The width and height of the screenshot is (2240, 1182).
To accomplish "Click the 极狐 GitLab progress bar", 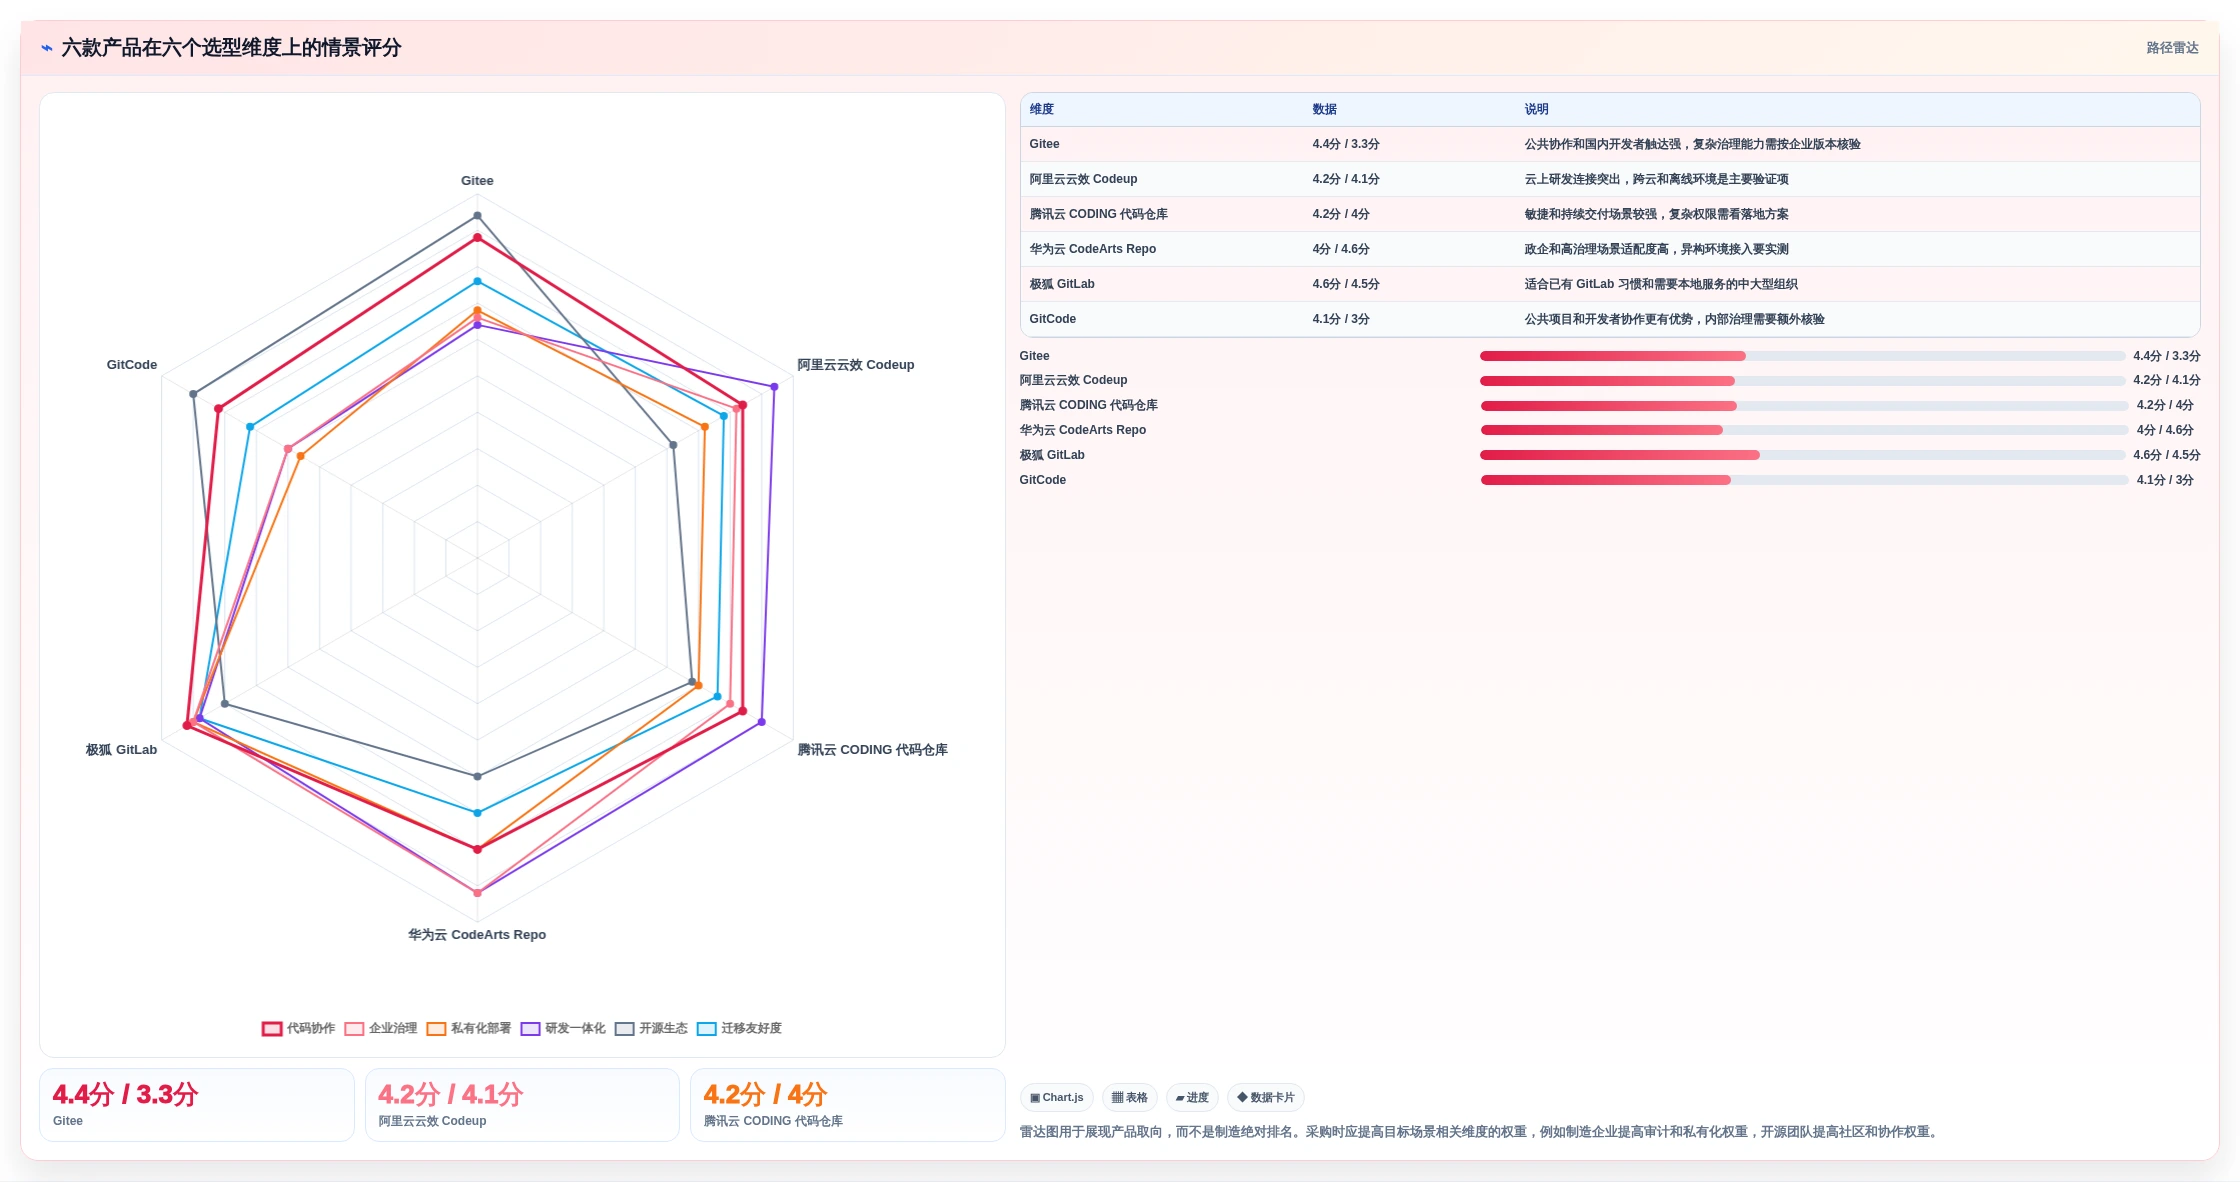I will (x=1802, y=455).
